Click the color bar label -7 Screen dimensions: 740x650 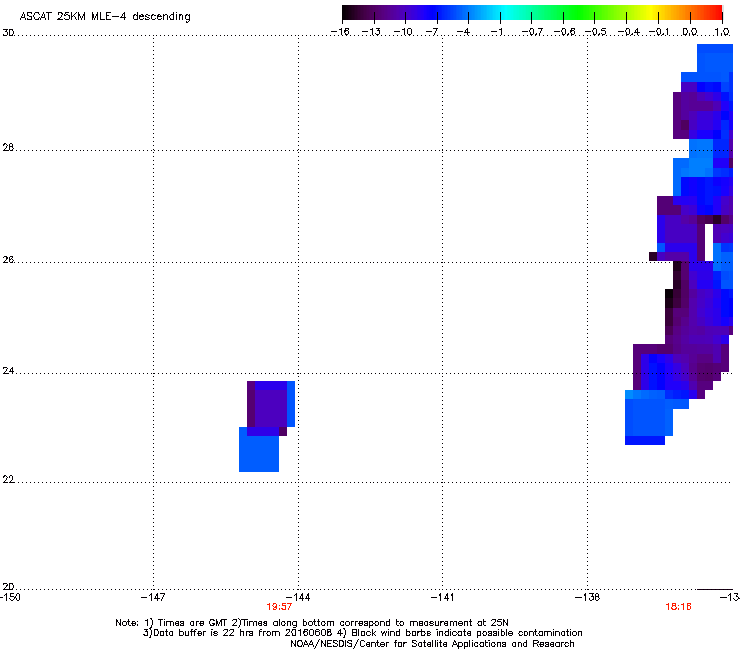432,32
